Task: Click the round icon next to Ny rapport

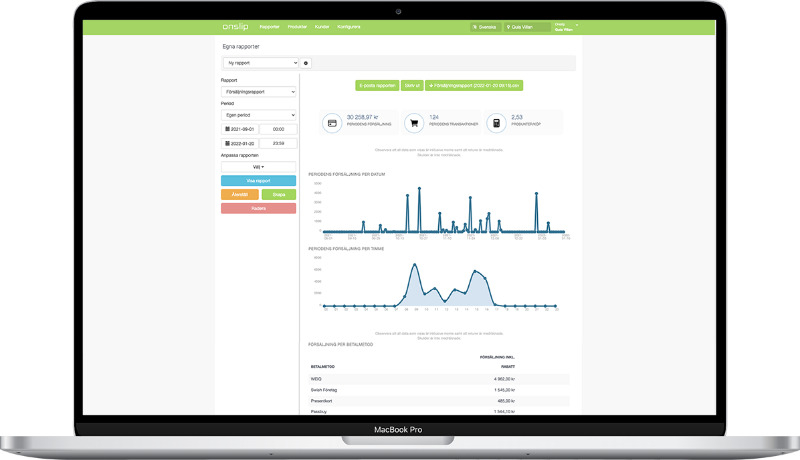Action: click(x=306, y=63)
